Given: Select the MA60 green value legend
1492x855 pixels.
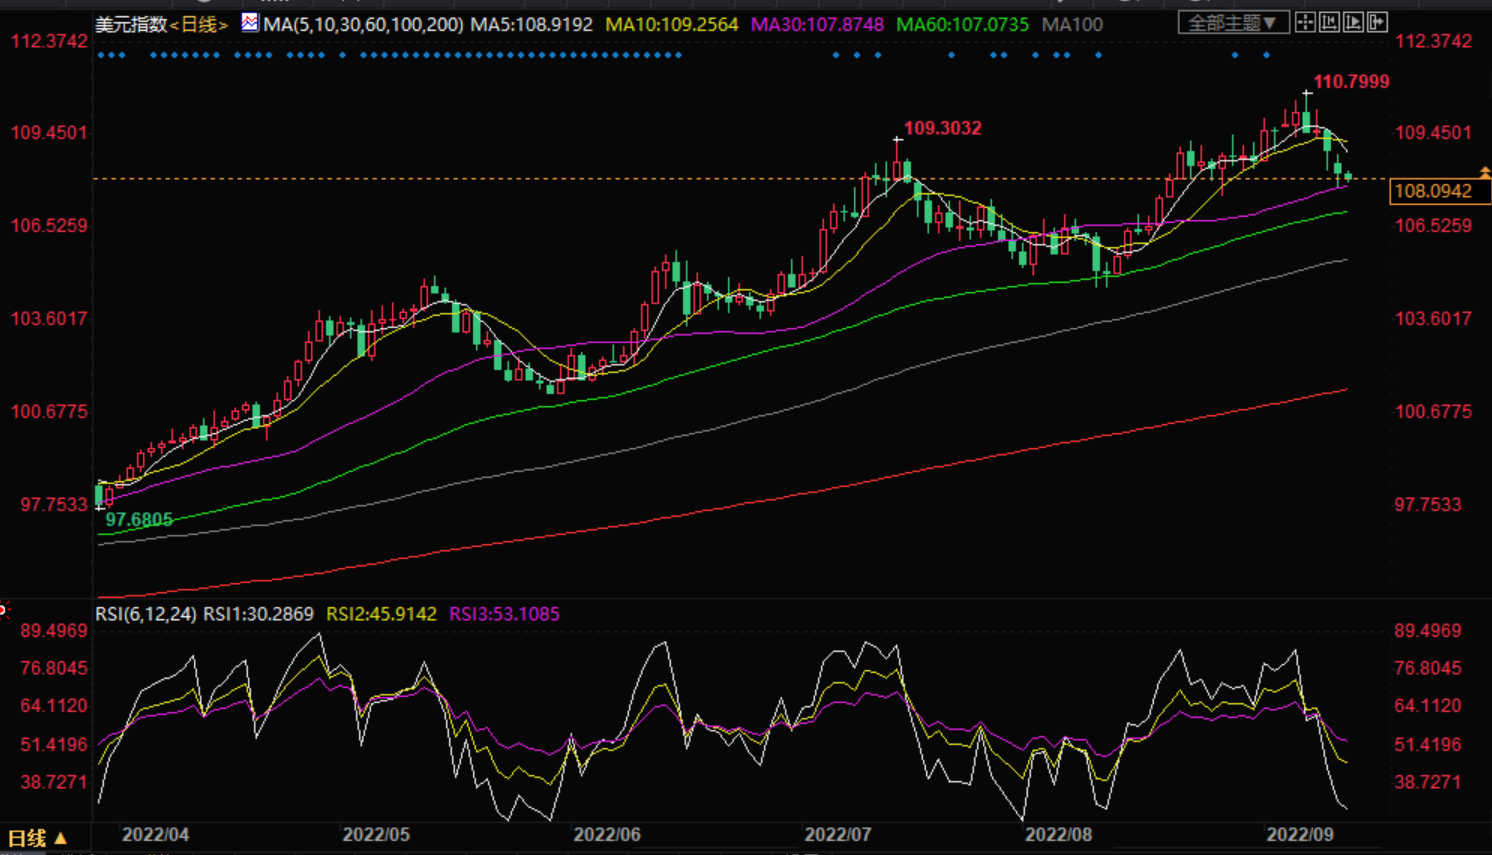Looking at the screenshot, I should click(962, 24).
